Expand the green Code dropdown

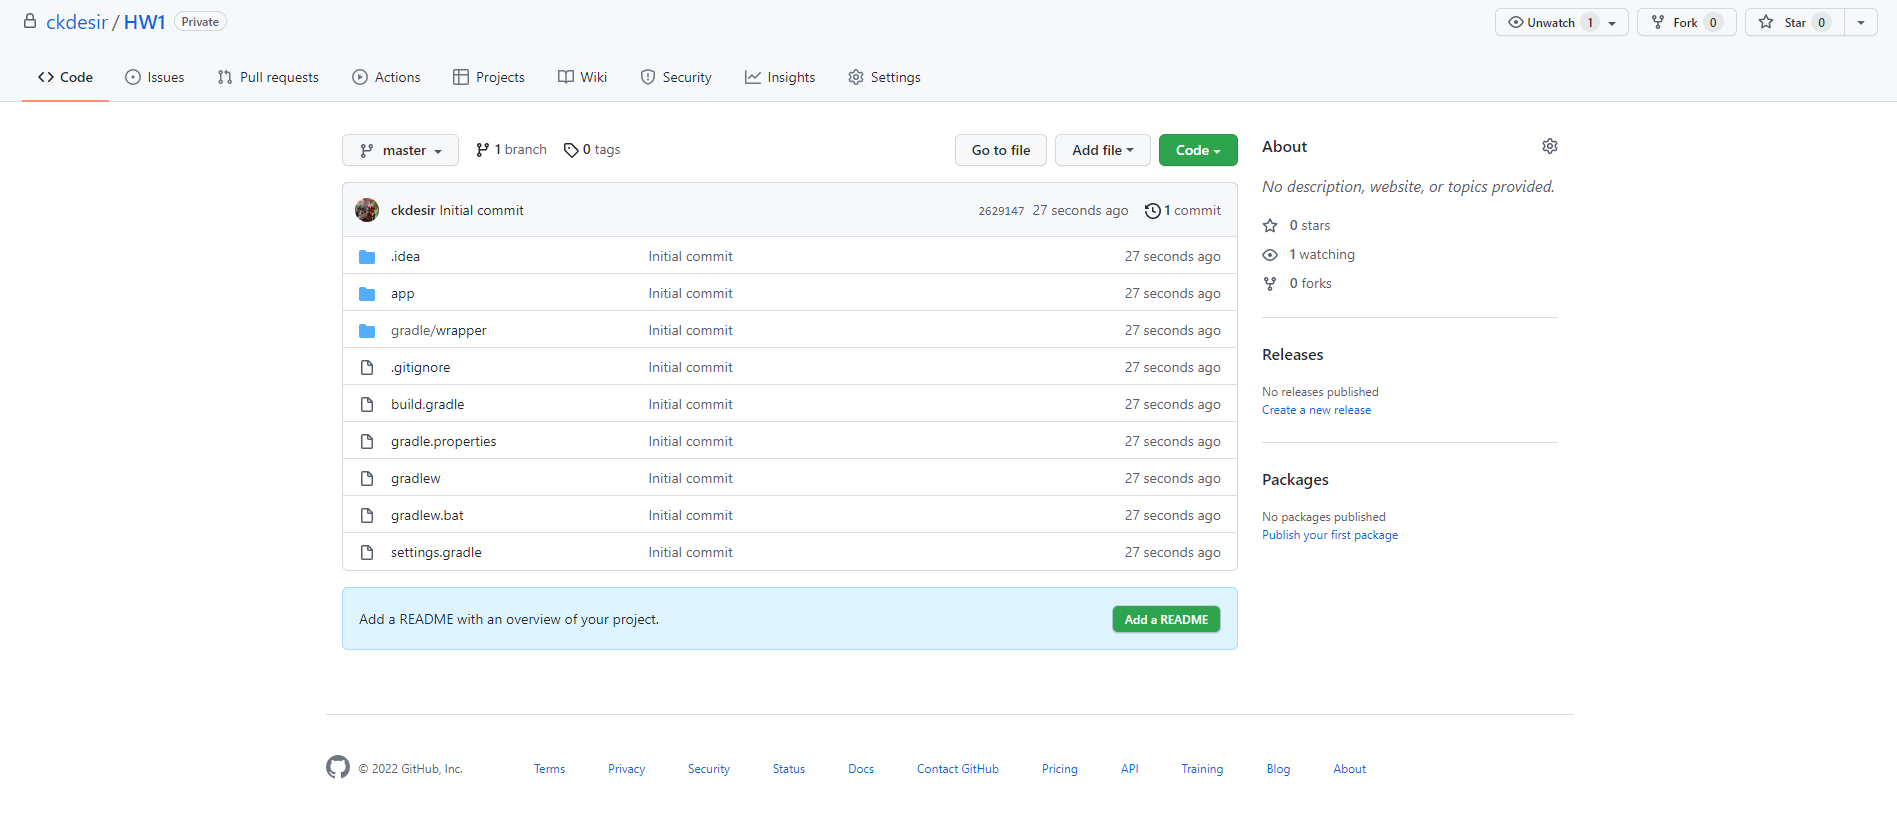coord(1197,150)
